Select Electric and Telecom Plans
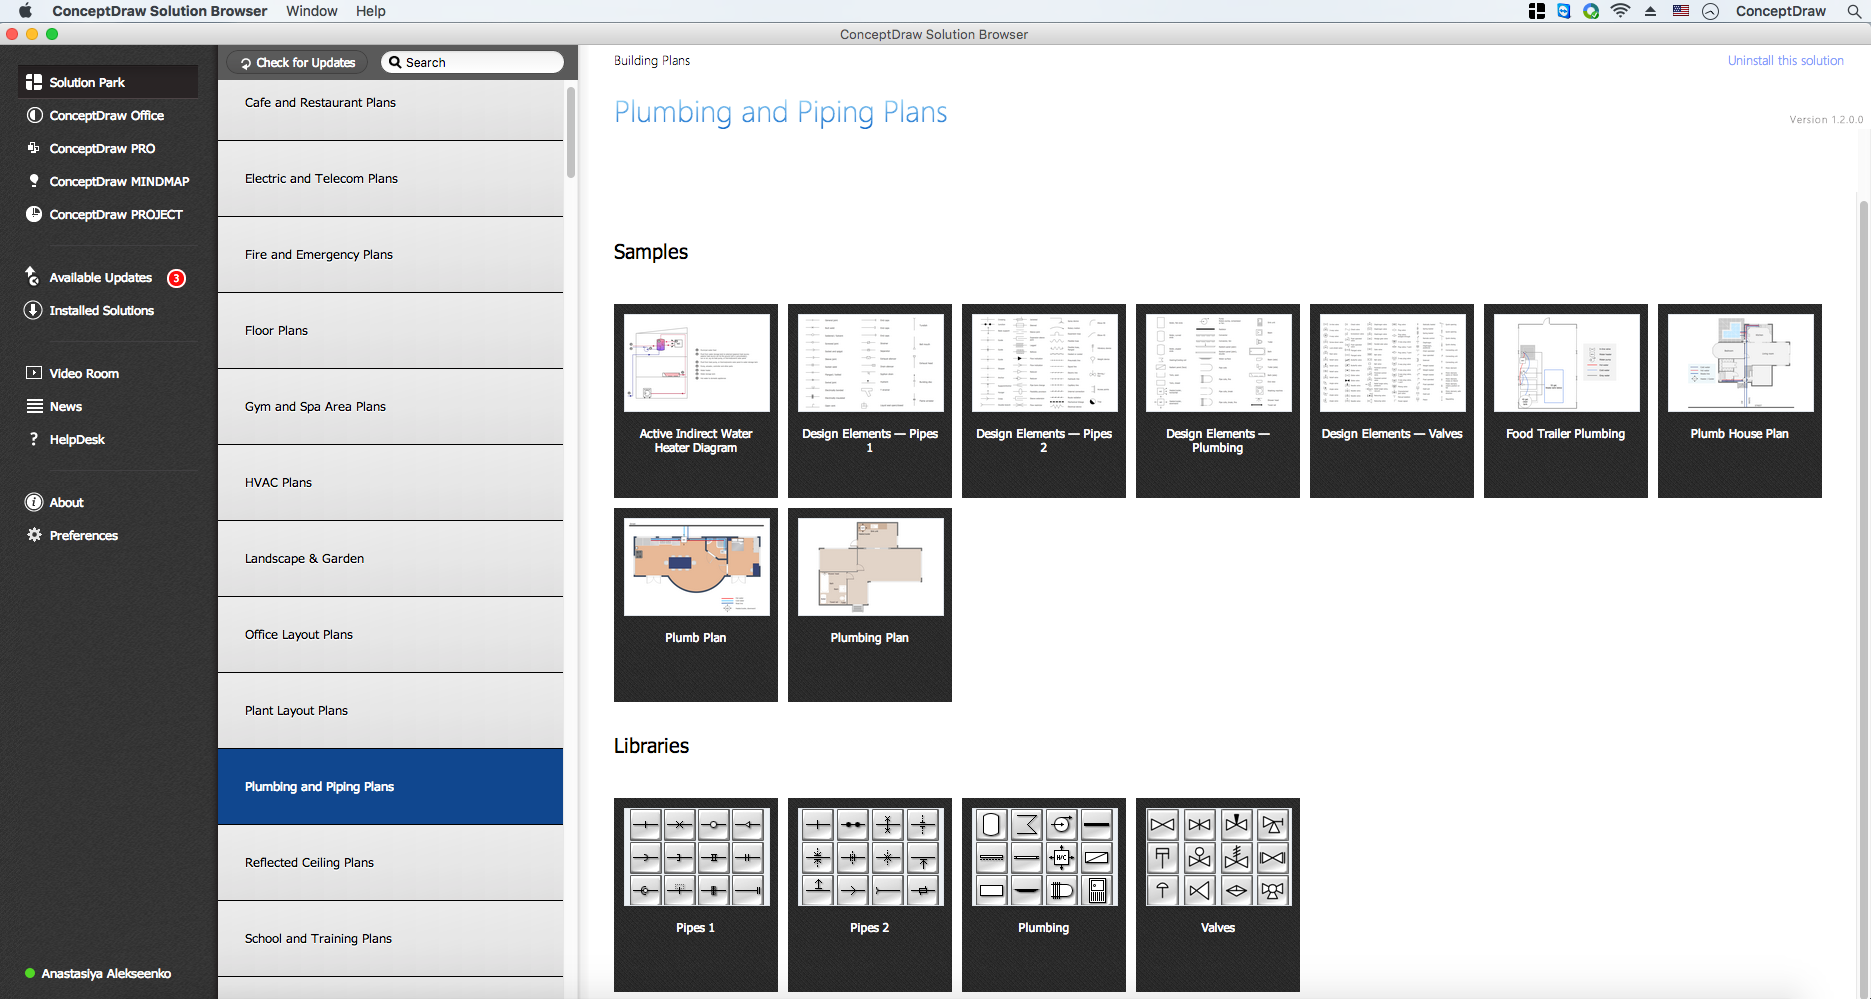 (390, 179)
